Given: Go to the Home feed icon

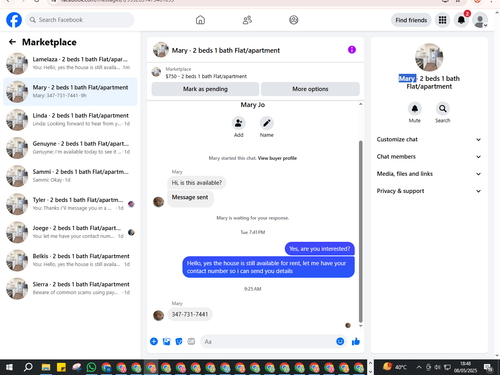Looking at the screenshot, I should click(x=200, y=20).
